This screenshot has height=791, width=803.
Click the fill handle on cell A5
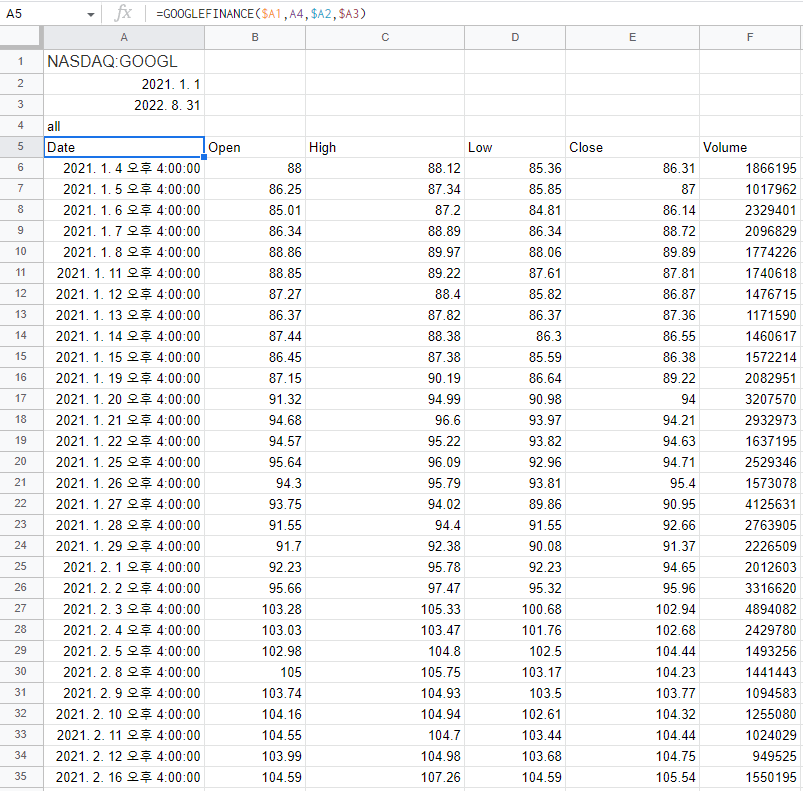point(204,157)
